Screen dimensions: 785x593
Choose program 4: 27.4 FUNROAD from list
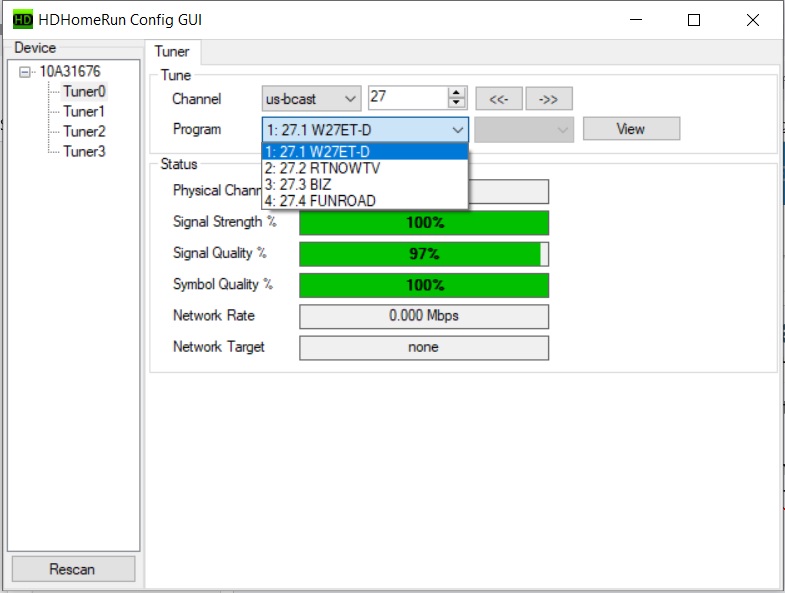[x=365, y=201]
